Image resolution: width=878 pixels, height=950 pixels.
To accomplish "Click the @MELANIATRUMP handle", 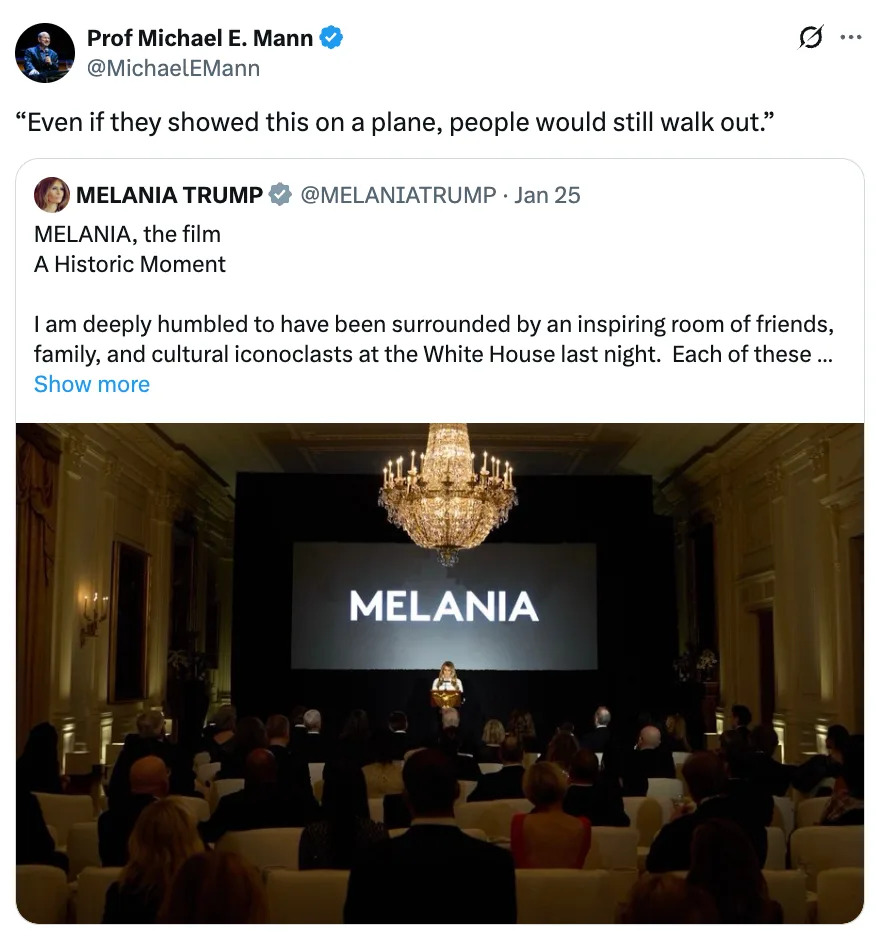I will (x=398, y=195).
